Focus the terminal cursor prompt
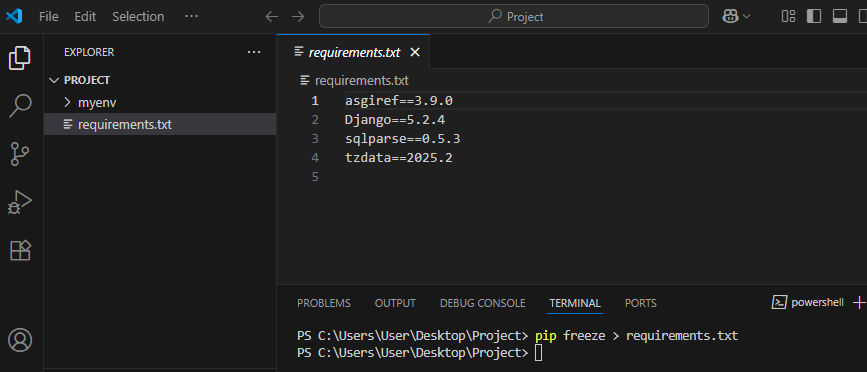Screen dimensions: 867x372 539,353
